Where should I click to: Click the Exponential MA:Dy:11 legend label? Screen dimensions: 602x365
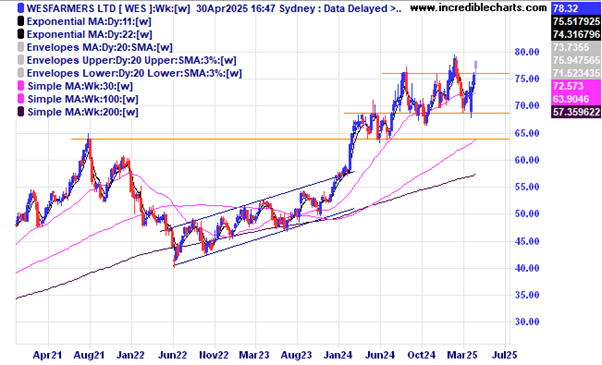point(89,21)
